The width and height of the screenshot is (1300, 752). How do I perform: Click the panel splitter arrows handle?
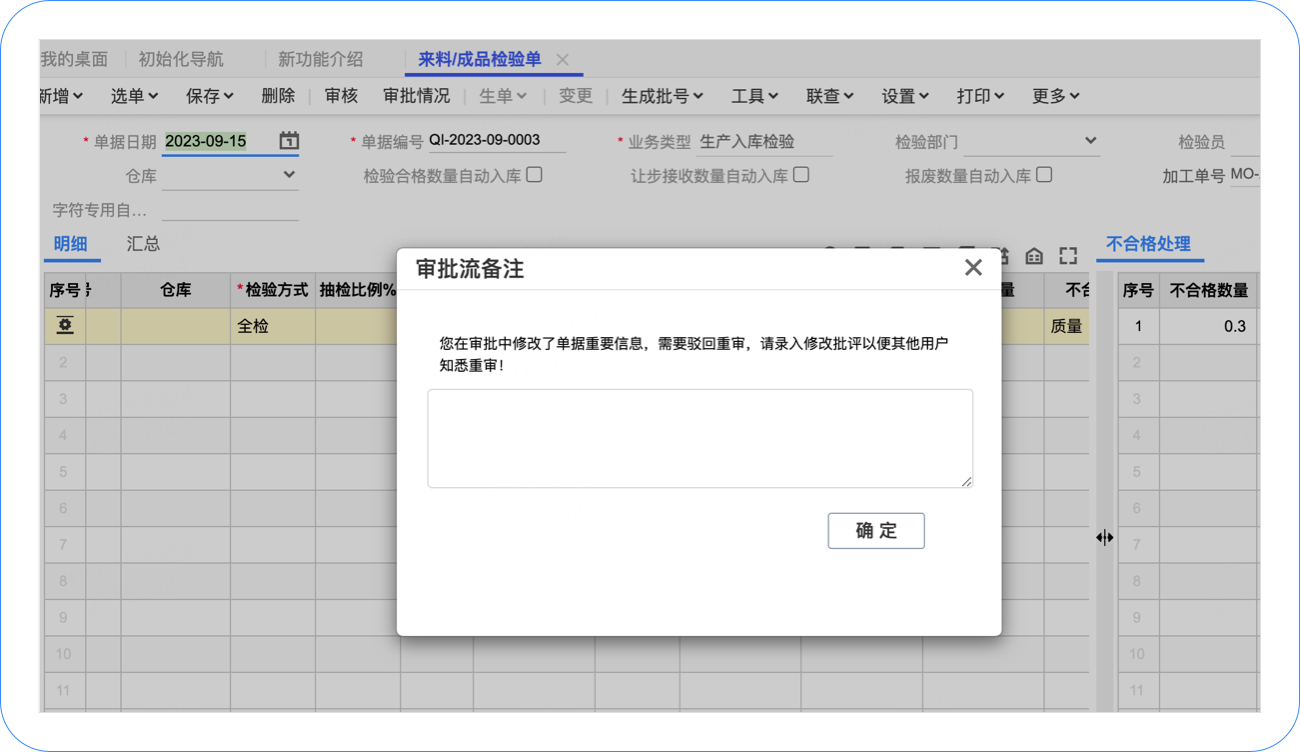pyautogui.click(x=1104, y=538)
